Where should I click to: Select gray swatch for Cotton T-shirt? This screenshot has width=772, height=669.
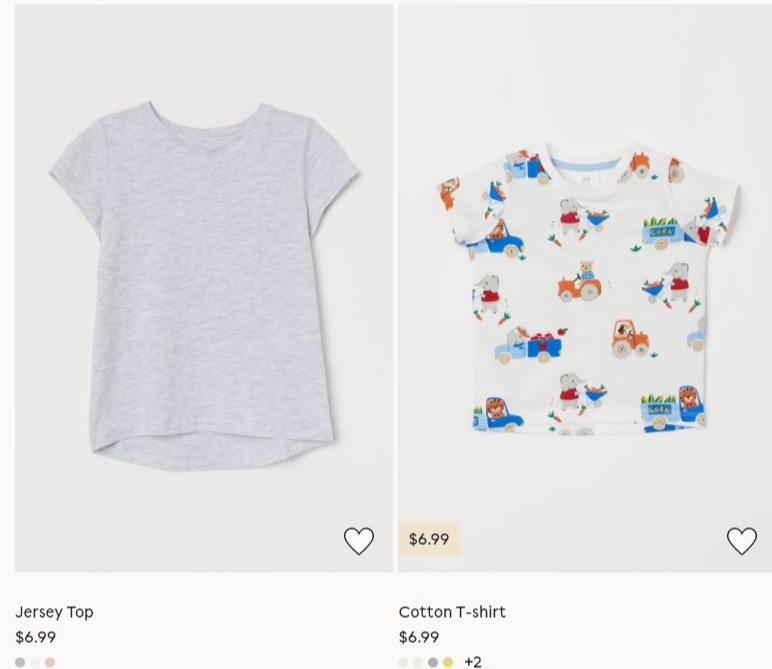pos(433,663)
